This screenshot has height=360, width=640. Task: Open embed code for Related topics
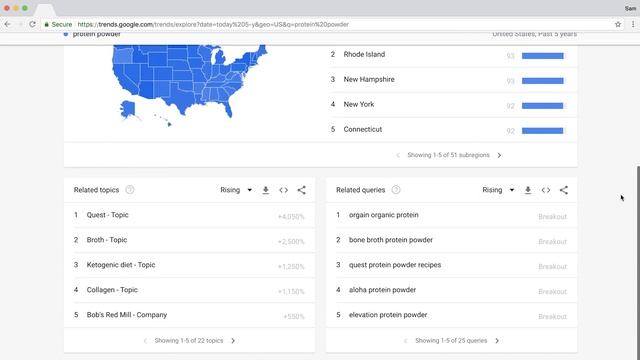pyautogui.click(x=284, y=190)
